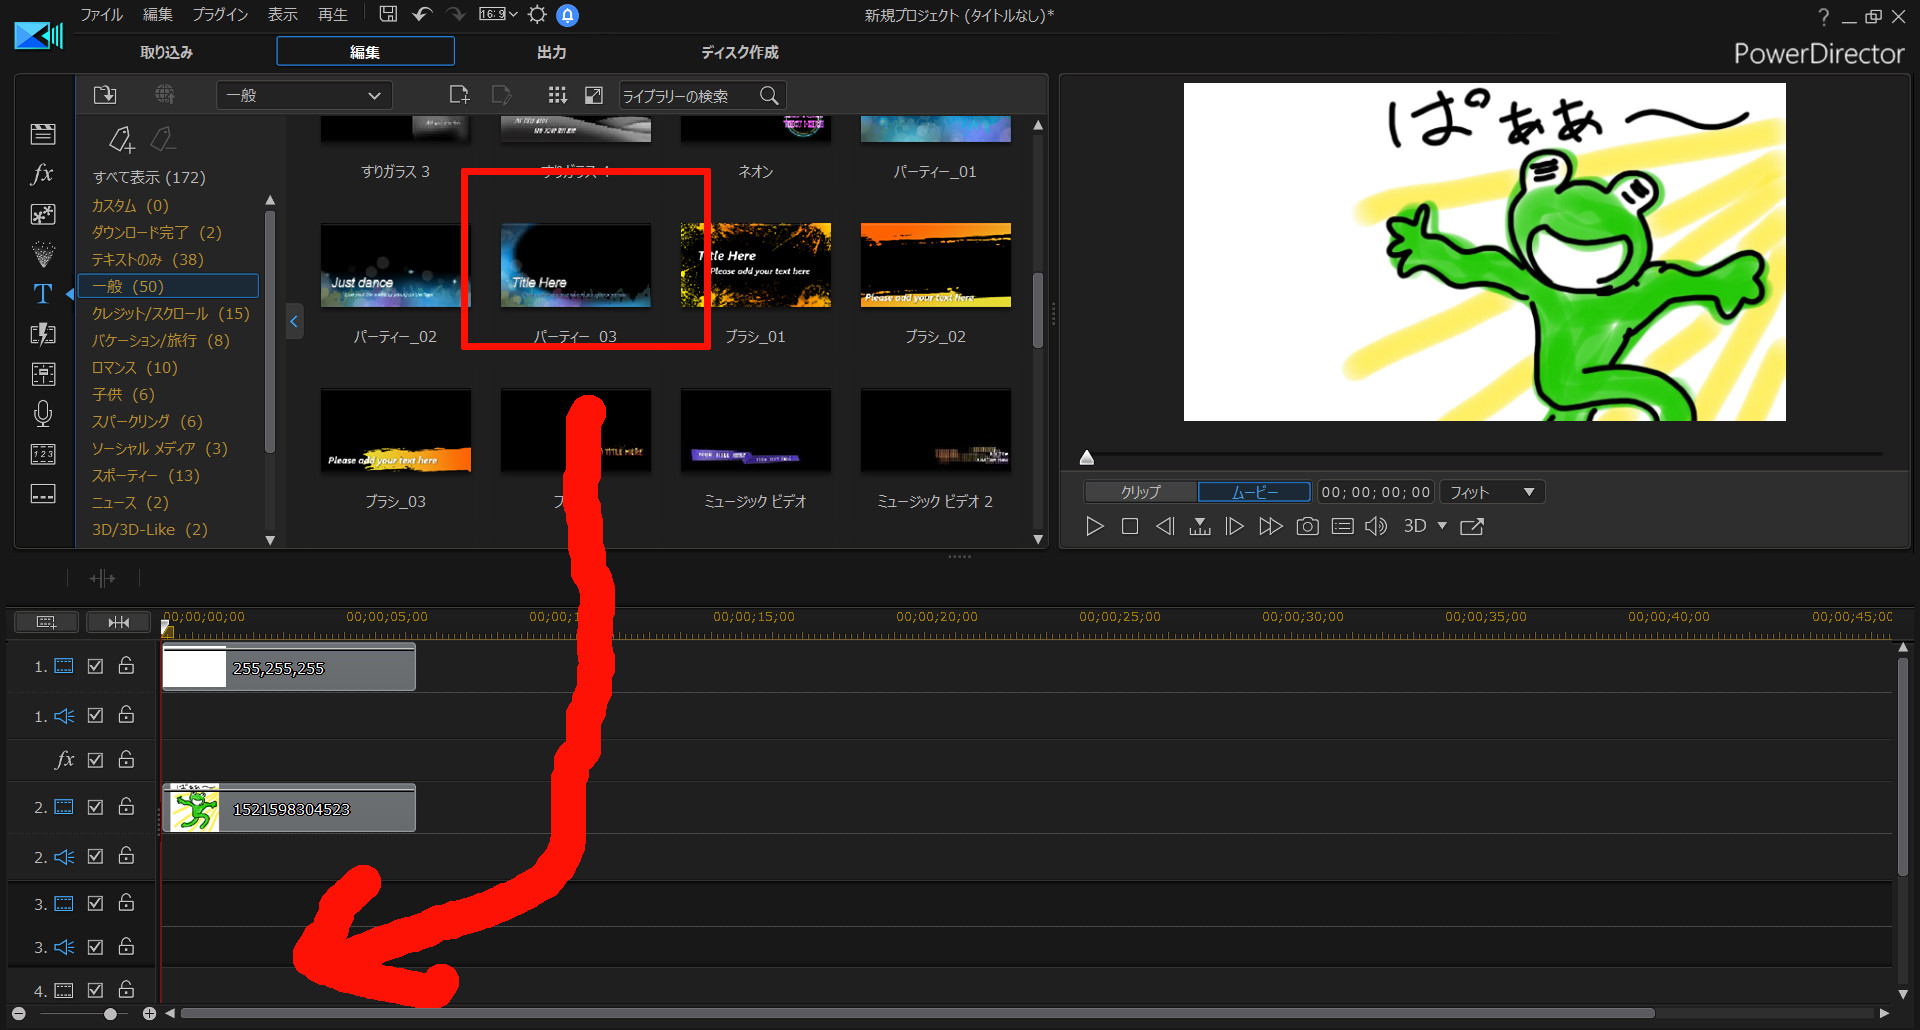Open the 一般 category dropdown
Screen dimensions: 1920x1030
pos(304,95)
